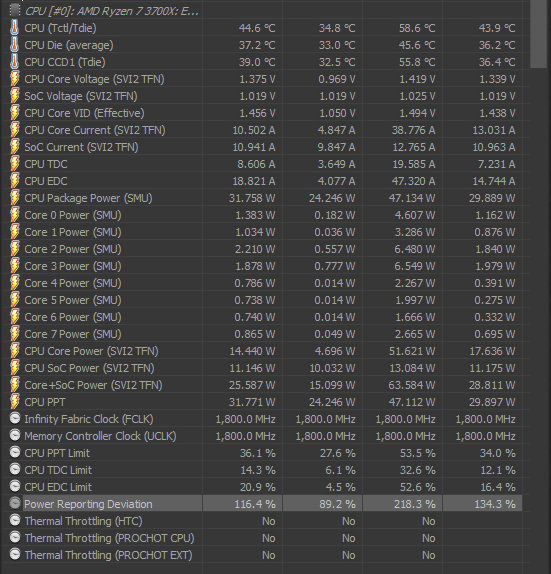Click the 218.3 % maximum deviation value

tap(415, 504)
